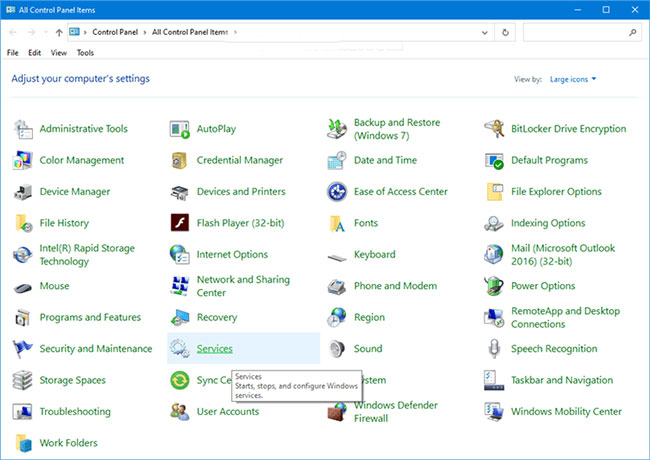Open the Device Manager icon
The width and height of the screenshot is (650, 460).
[23, 192]
